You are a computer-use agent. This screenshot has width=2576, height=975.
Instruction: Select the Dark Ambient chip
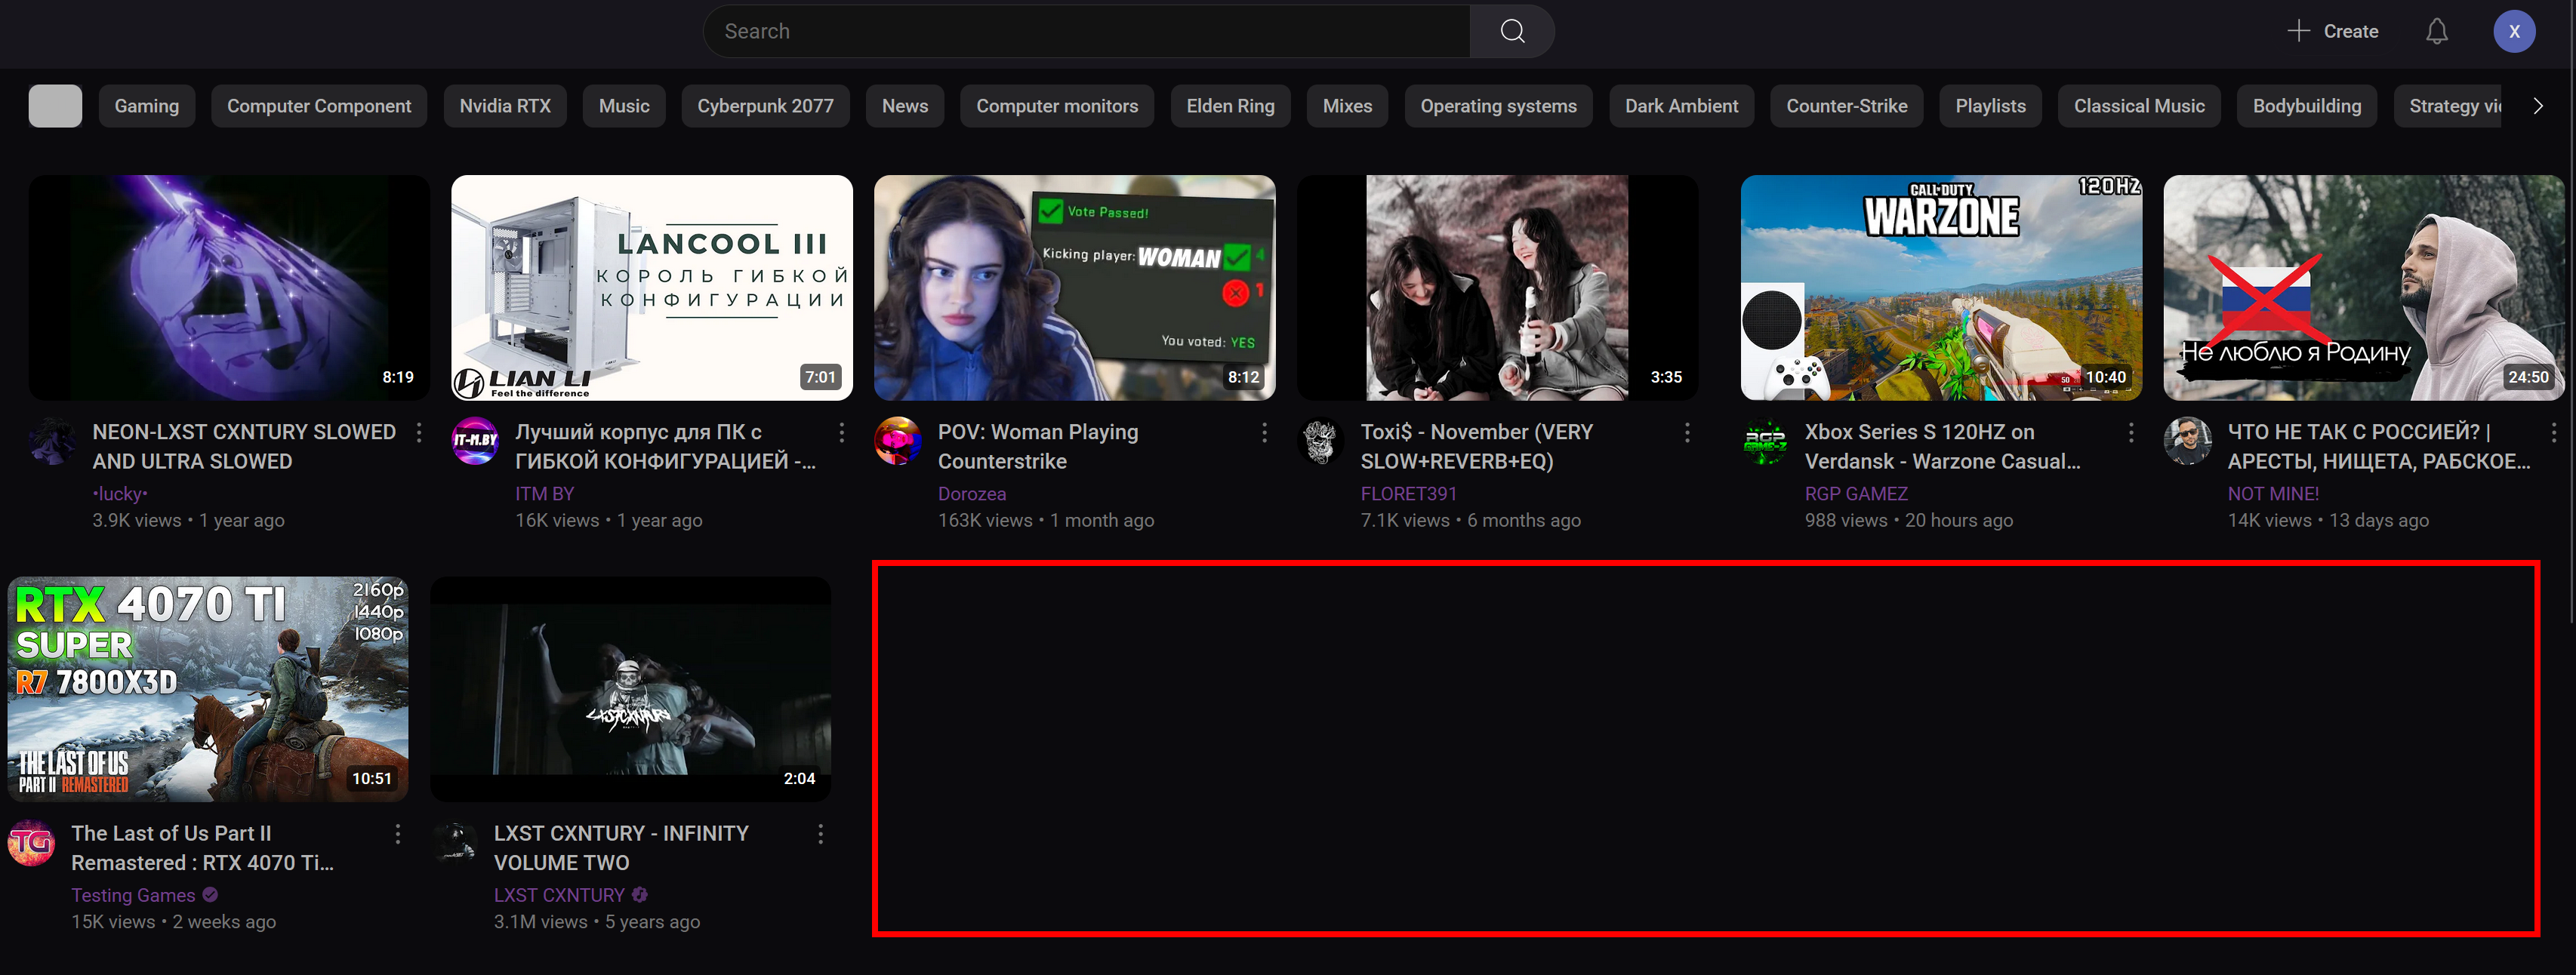1681,106
